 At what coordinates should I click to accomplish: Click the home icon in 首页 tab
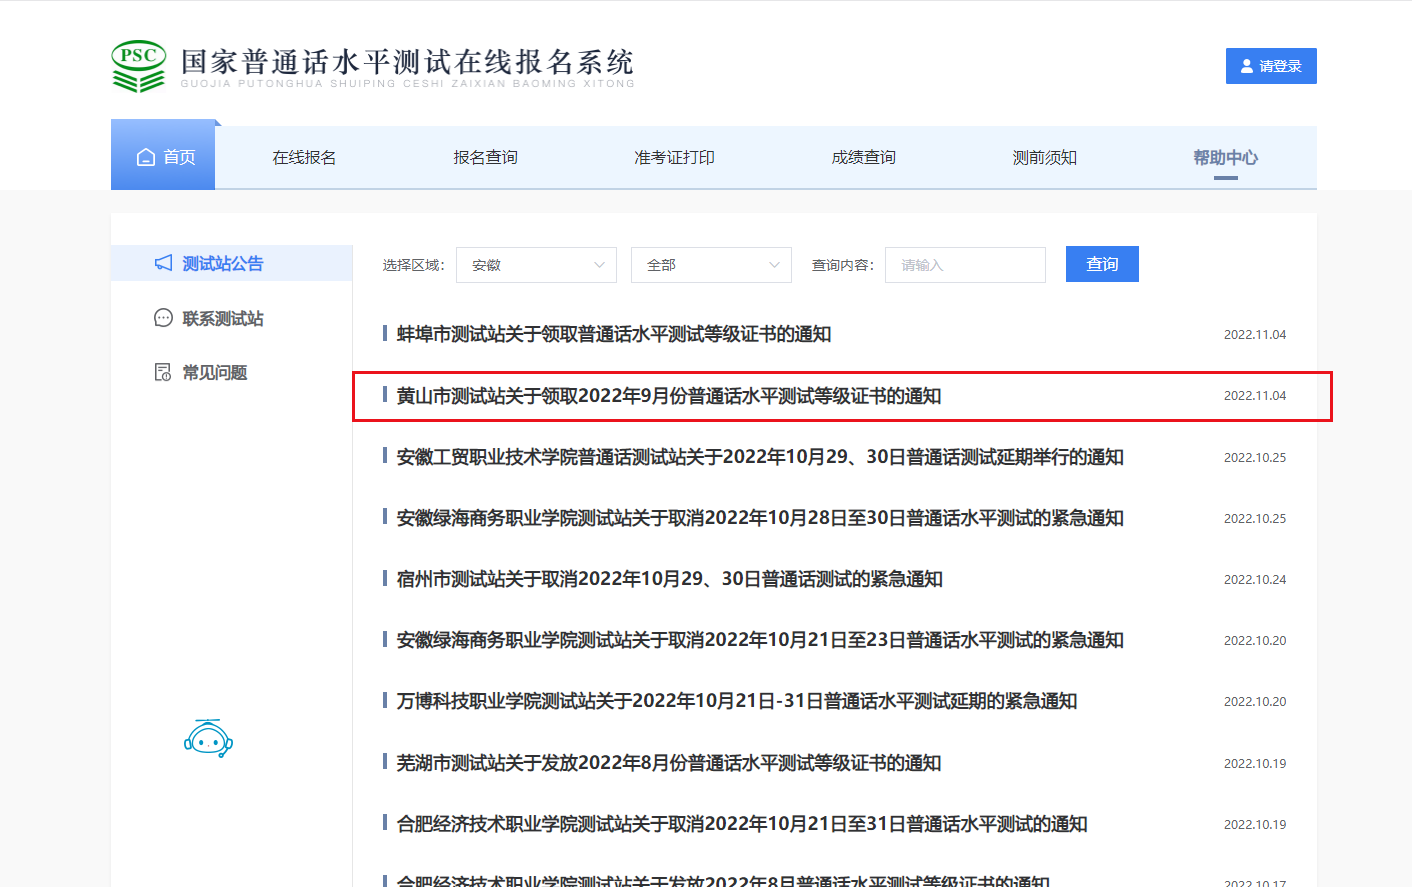[x=146, y=157]
